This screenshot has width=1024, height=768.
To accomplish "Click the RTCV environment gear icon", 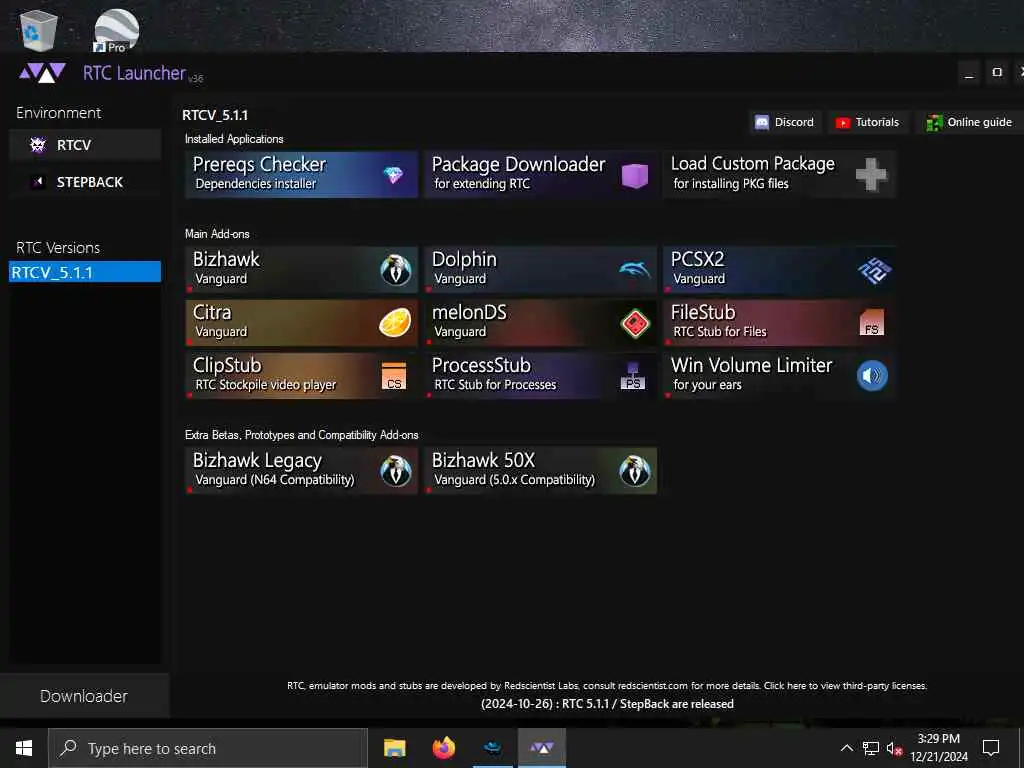I will click(x=38, y=145).
